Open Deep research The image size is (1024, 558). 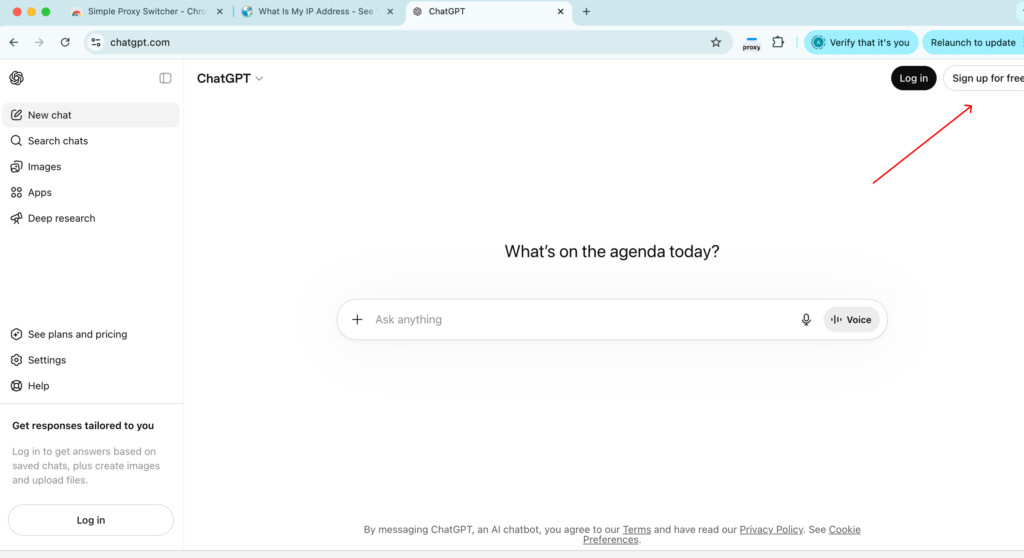[x=91, y=218]
